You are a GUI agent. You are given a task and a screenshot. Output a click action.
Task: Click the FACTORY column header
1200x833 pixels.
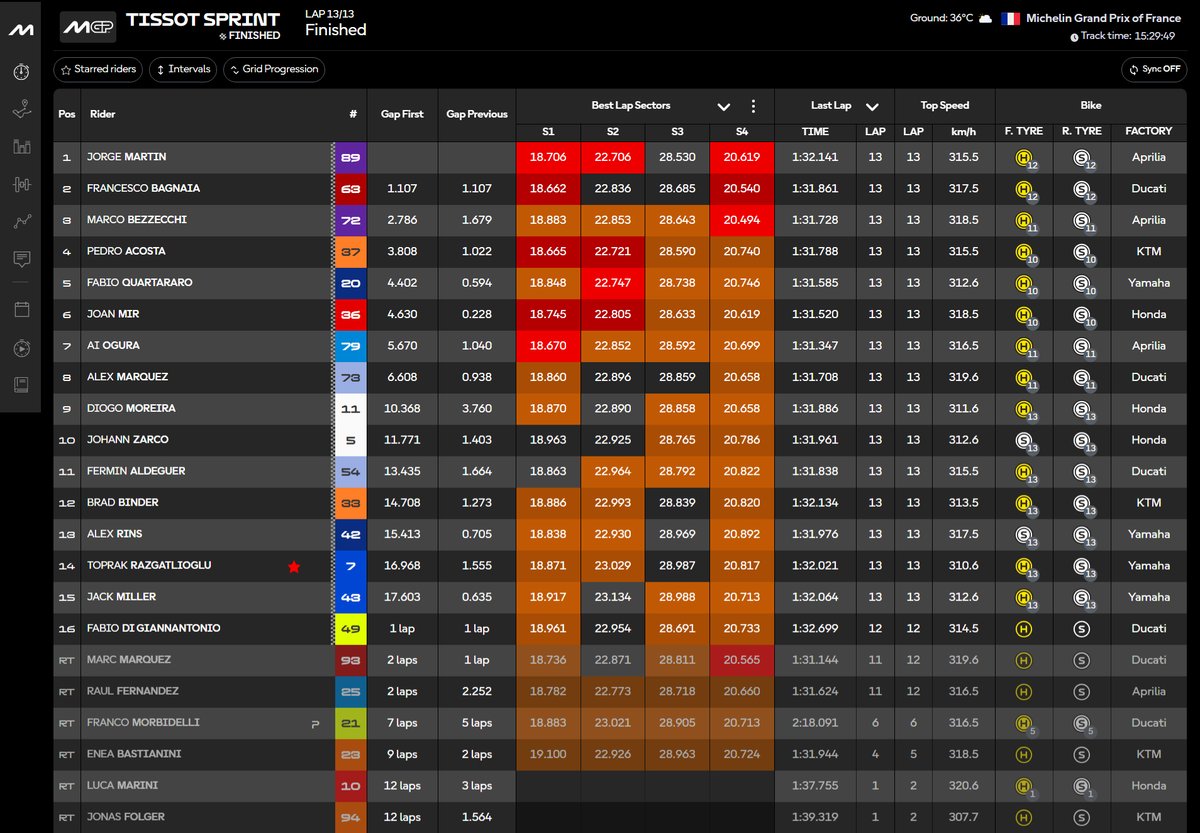1148,131
